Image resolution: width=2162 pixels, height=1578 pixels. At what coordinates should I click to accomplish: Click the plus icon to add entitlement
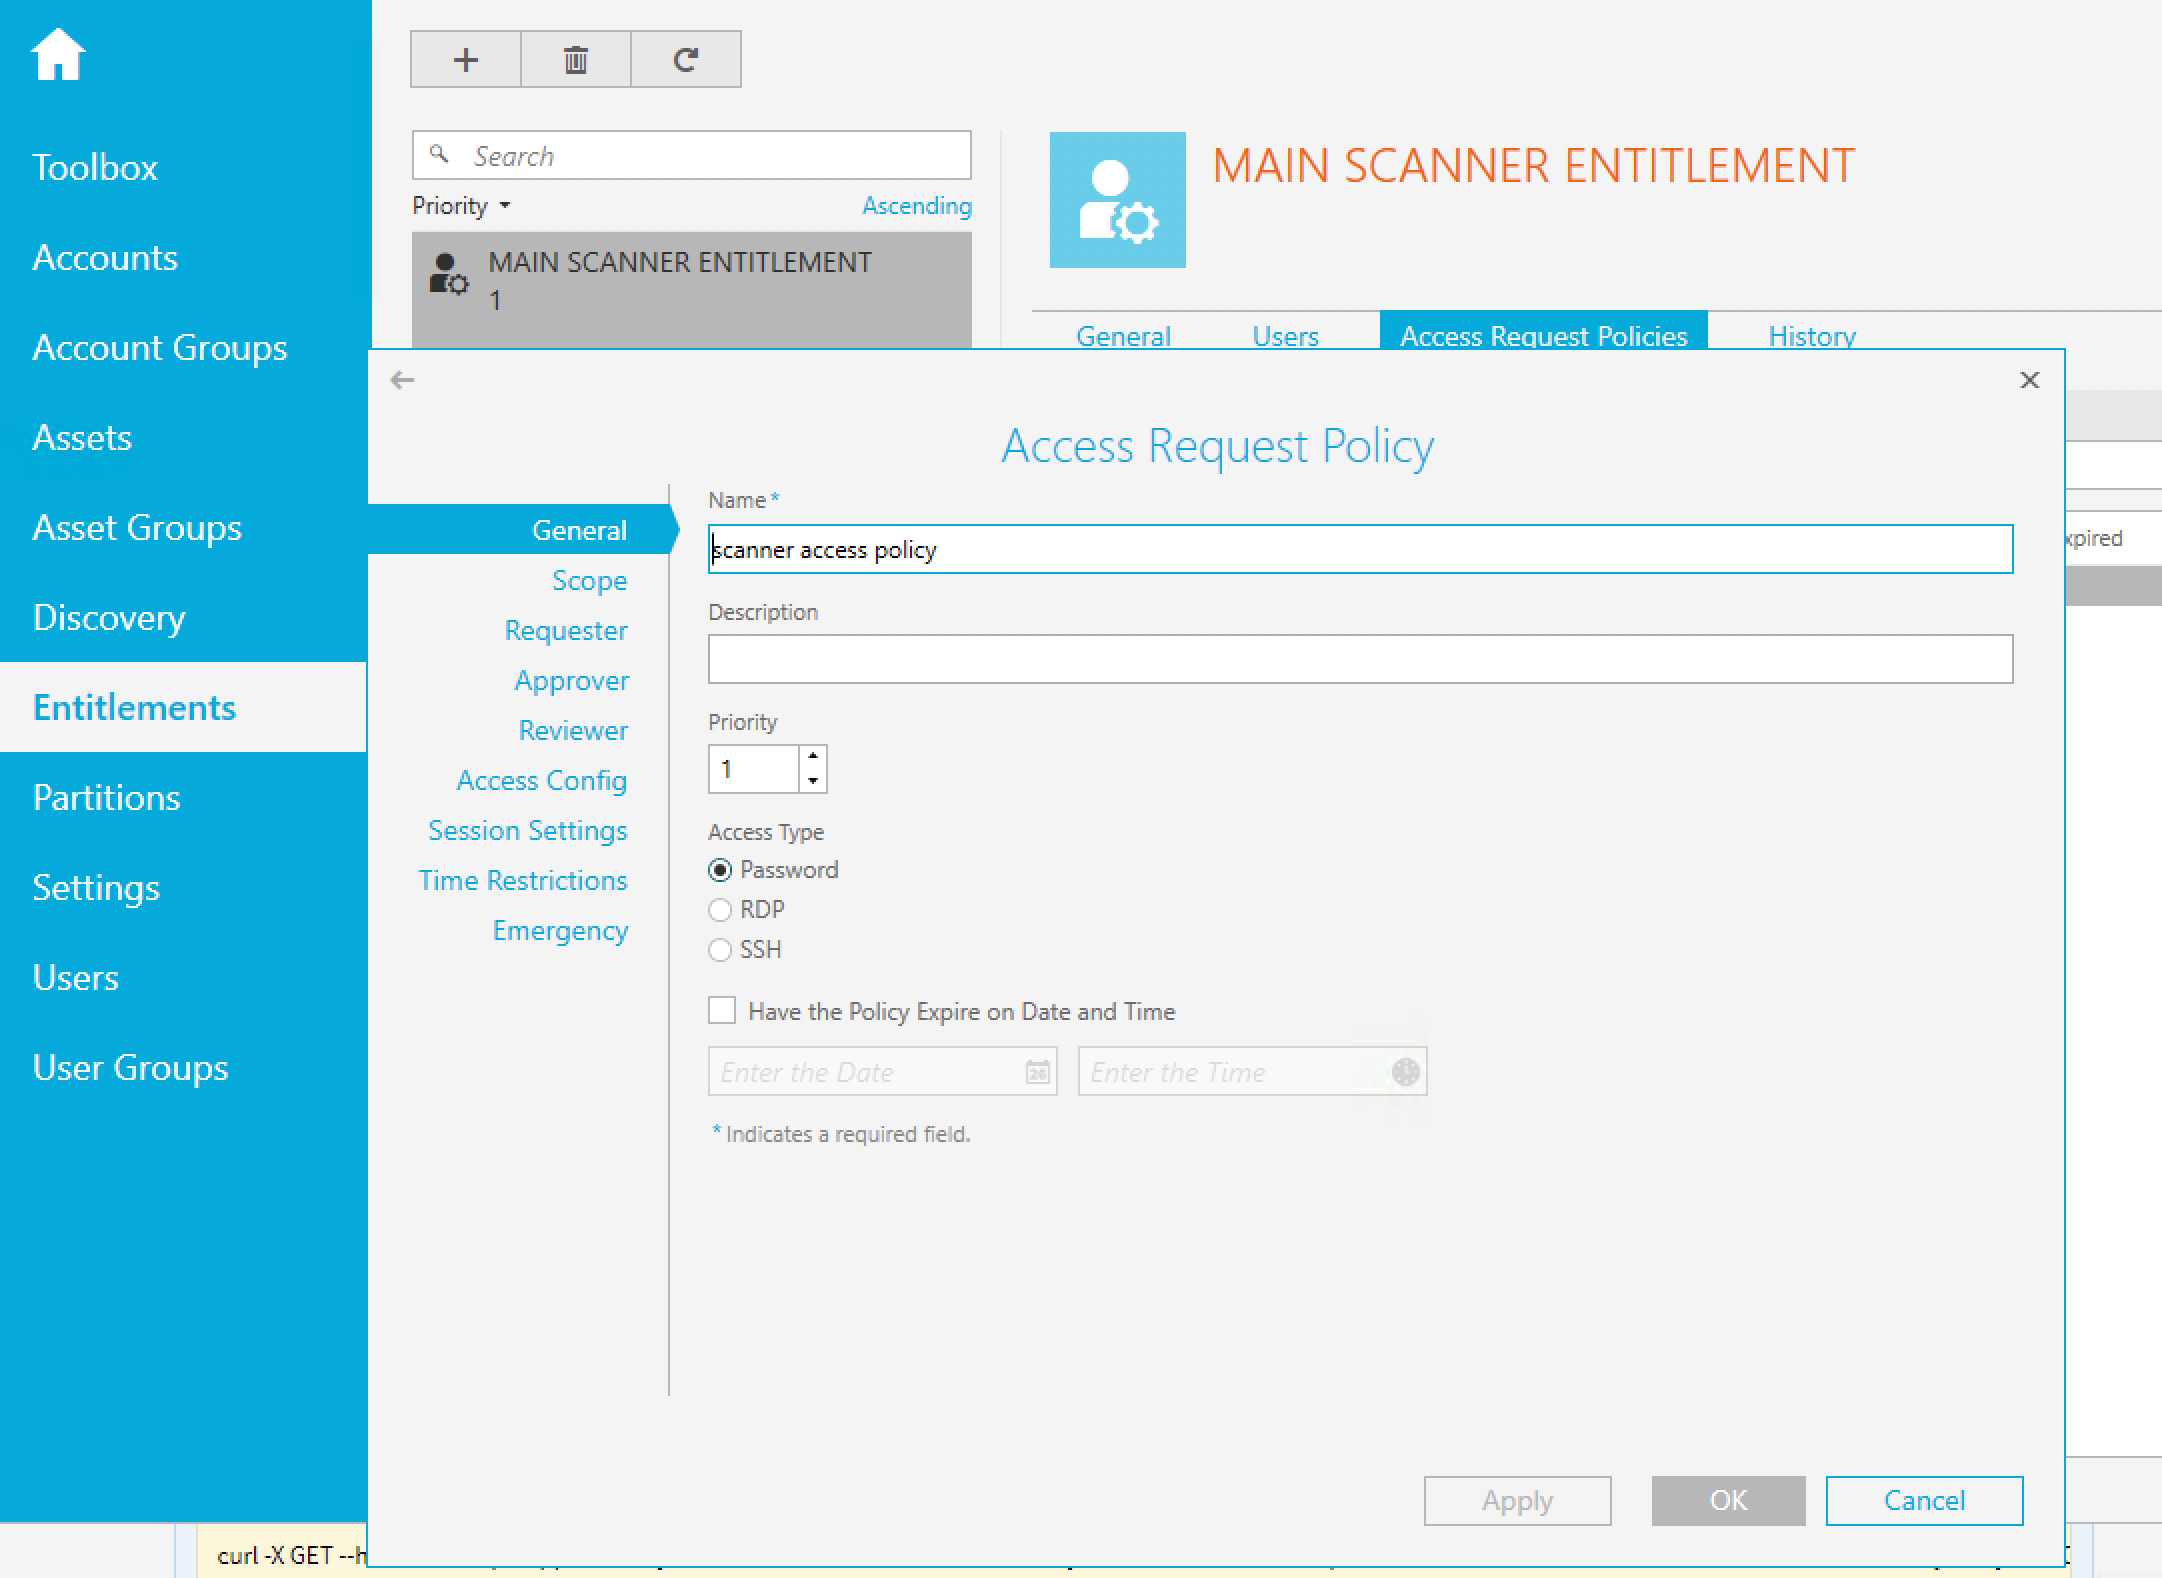pos(466,60)
